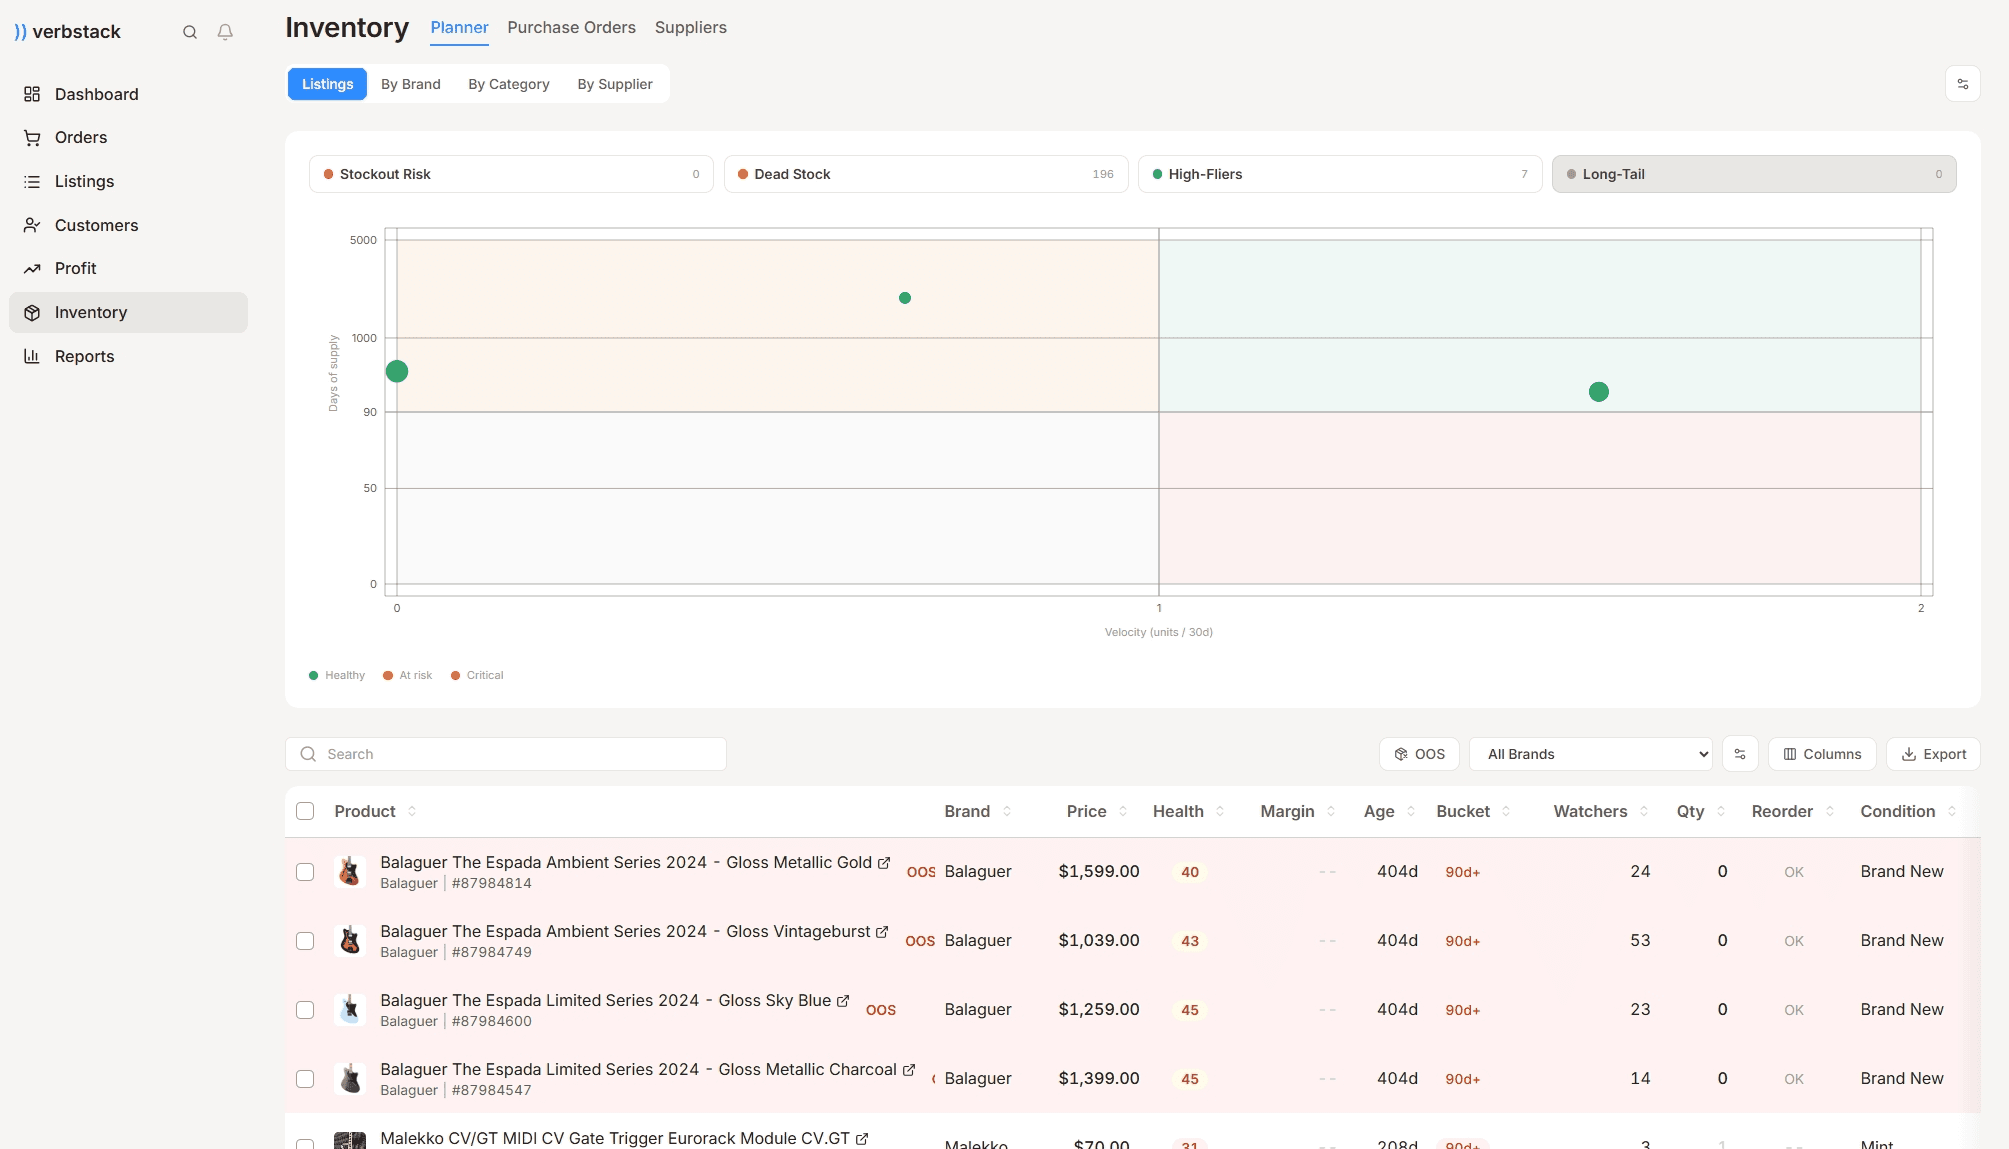Switch to the Planner tab

[459, 28]
